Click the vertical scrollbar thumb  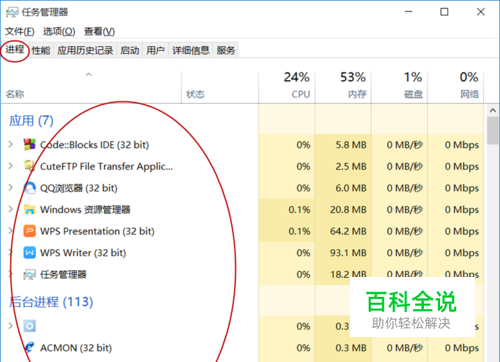(x=493, y=130)
